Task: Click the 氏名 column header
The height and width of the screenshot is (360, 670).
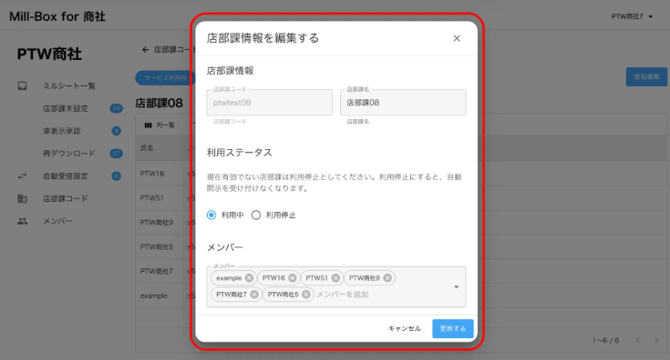Action: [147, 148]
